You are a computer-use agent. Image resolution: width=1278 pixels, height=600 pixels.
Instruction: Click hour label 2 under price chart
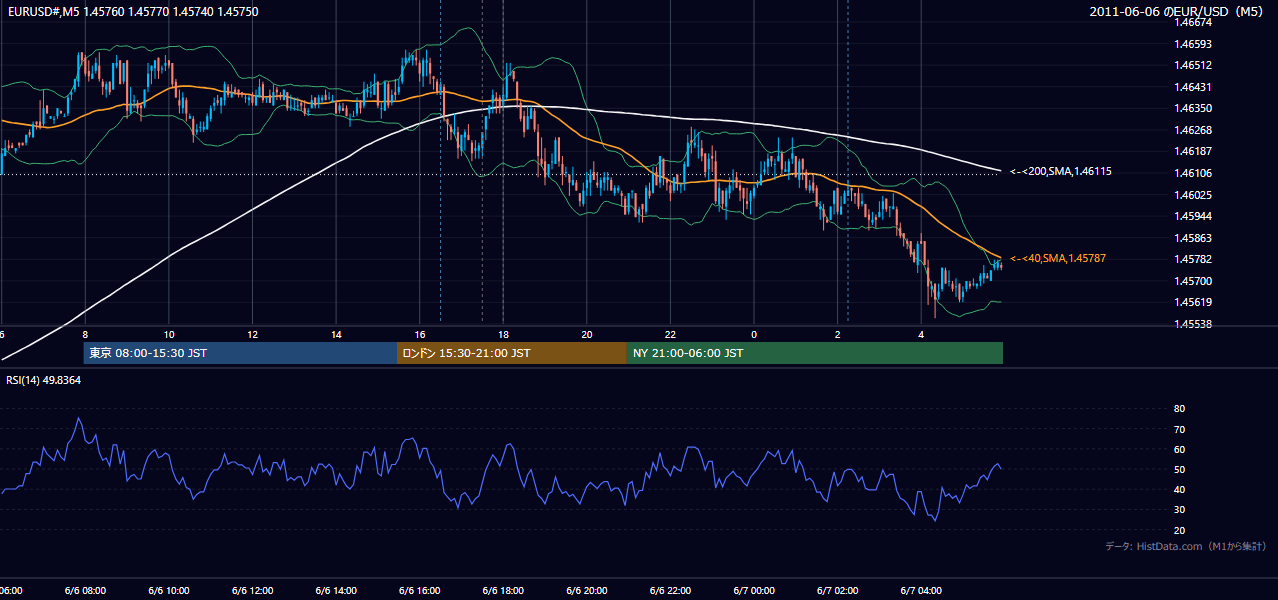click(838, 334)
